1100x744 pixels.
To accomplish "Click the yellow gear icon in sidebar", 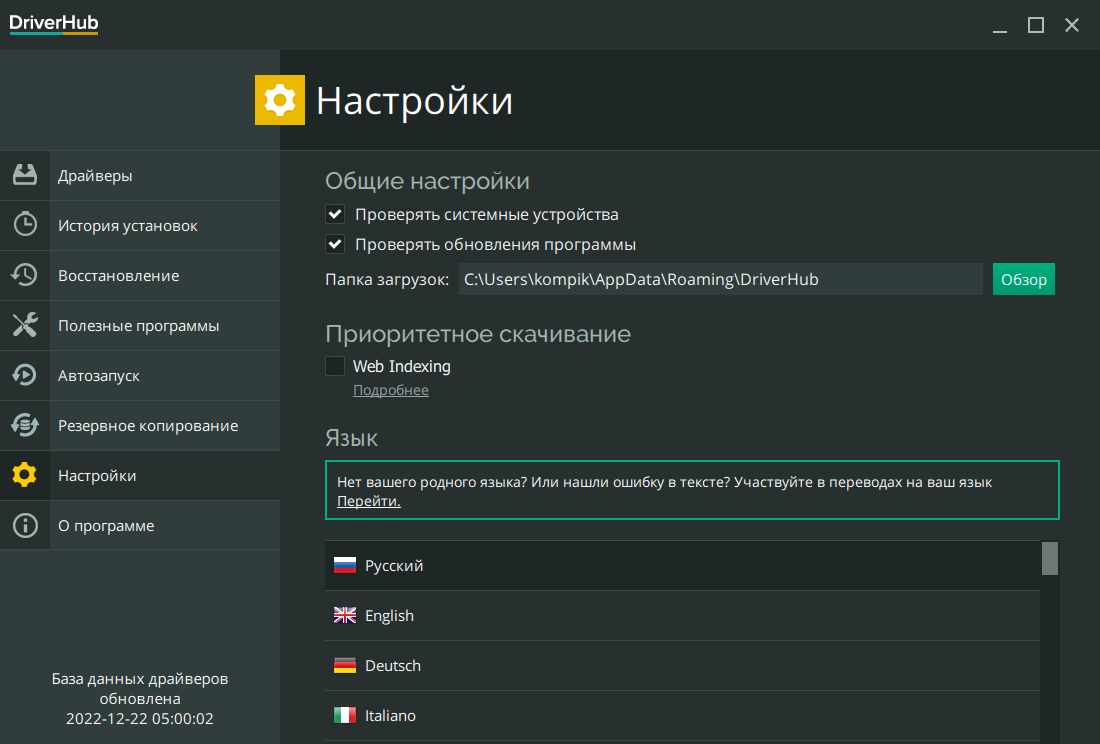I will [x=25, y=475].
